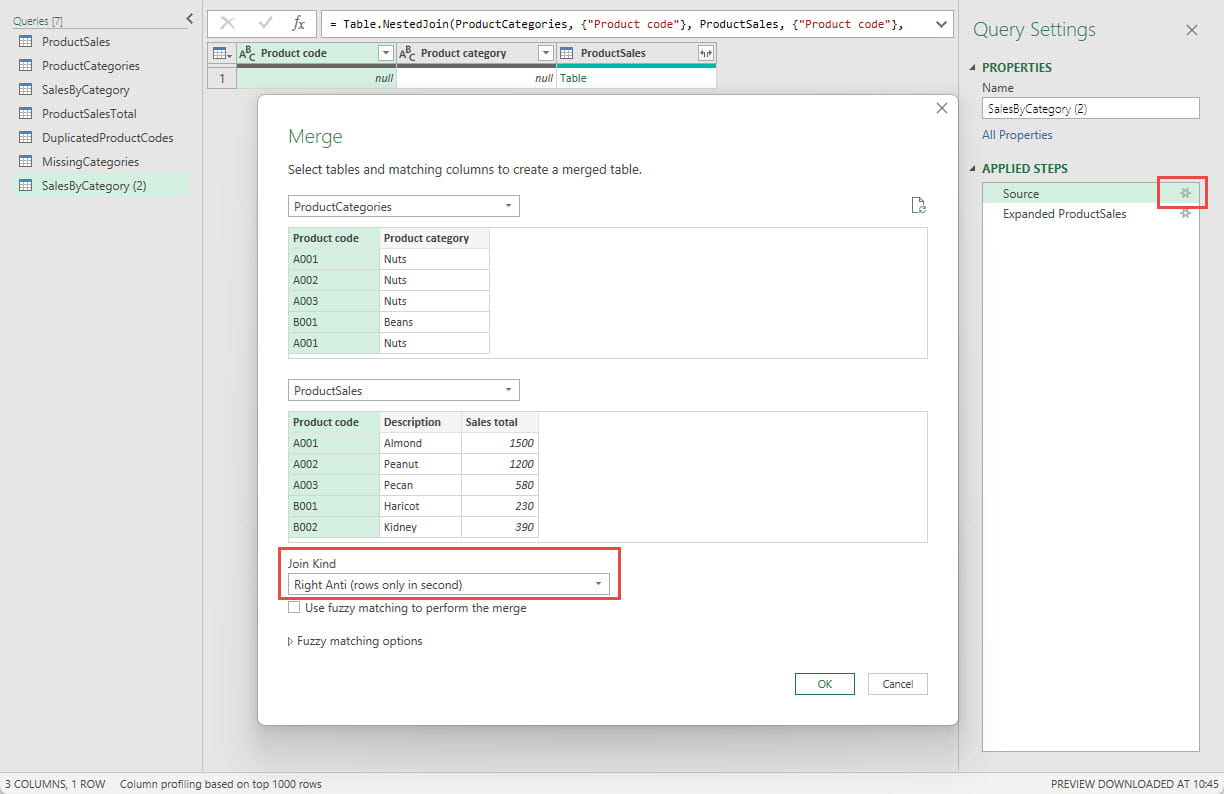Viewport: 1224px width, 794px height.
Task: Click the expand icon on ProductSales column
Action: pos(705,53)
